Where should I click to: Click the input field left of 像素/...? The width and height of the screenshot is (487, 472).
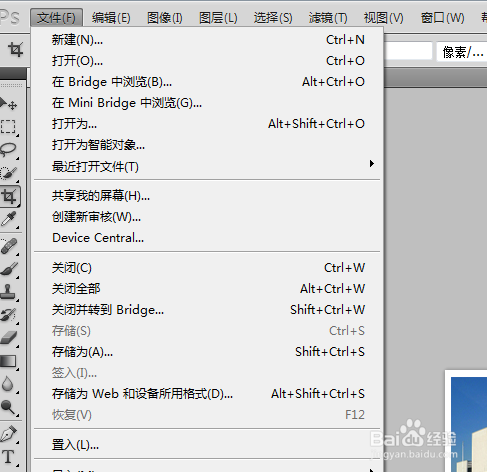tap(408, 51)
